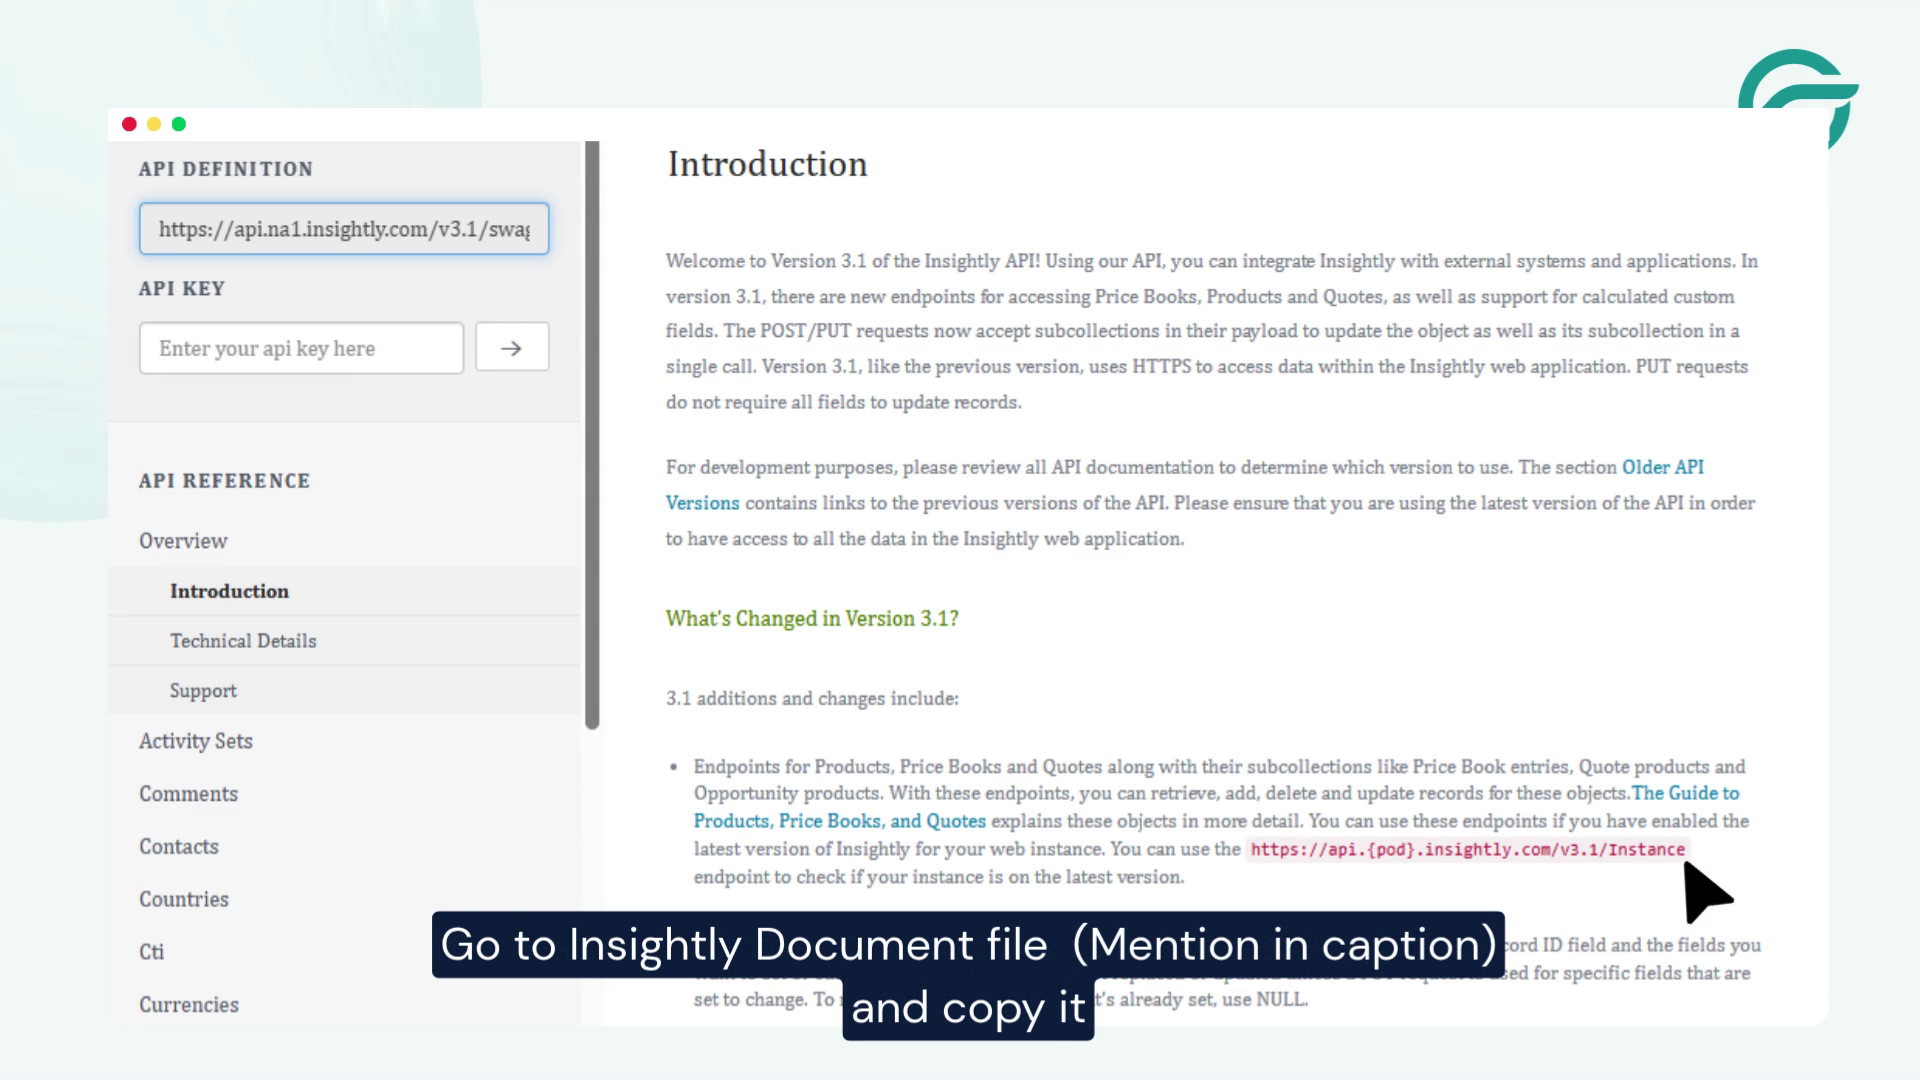Focus the 'Enter your api key here' field

(x=301, y=348)
